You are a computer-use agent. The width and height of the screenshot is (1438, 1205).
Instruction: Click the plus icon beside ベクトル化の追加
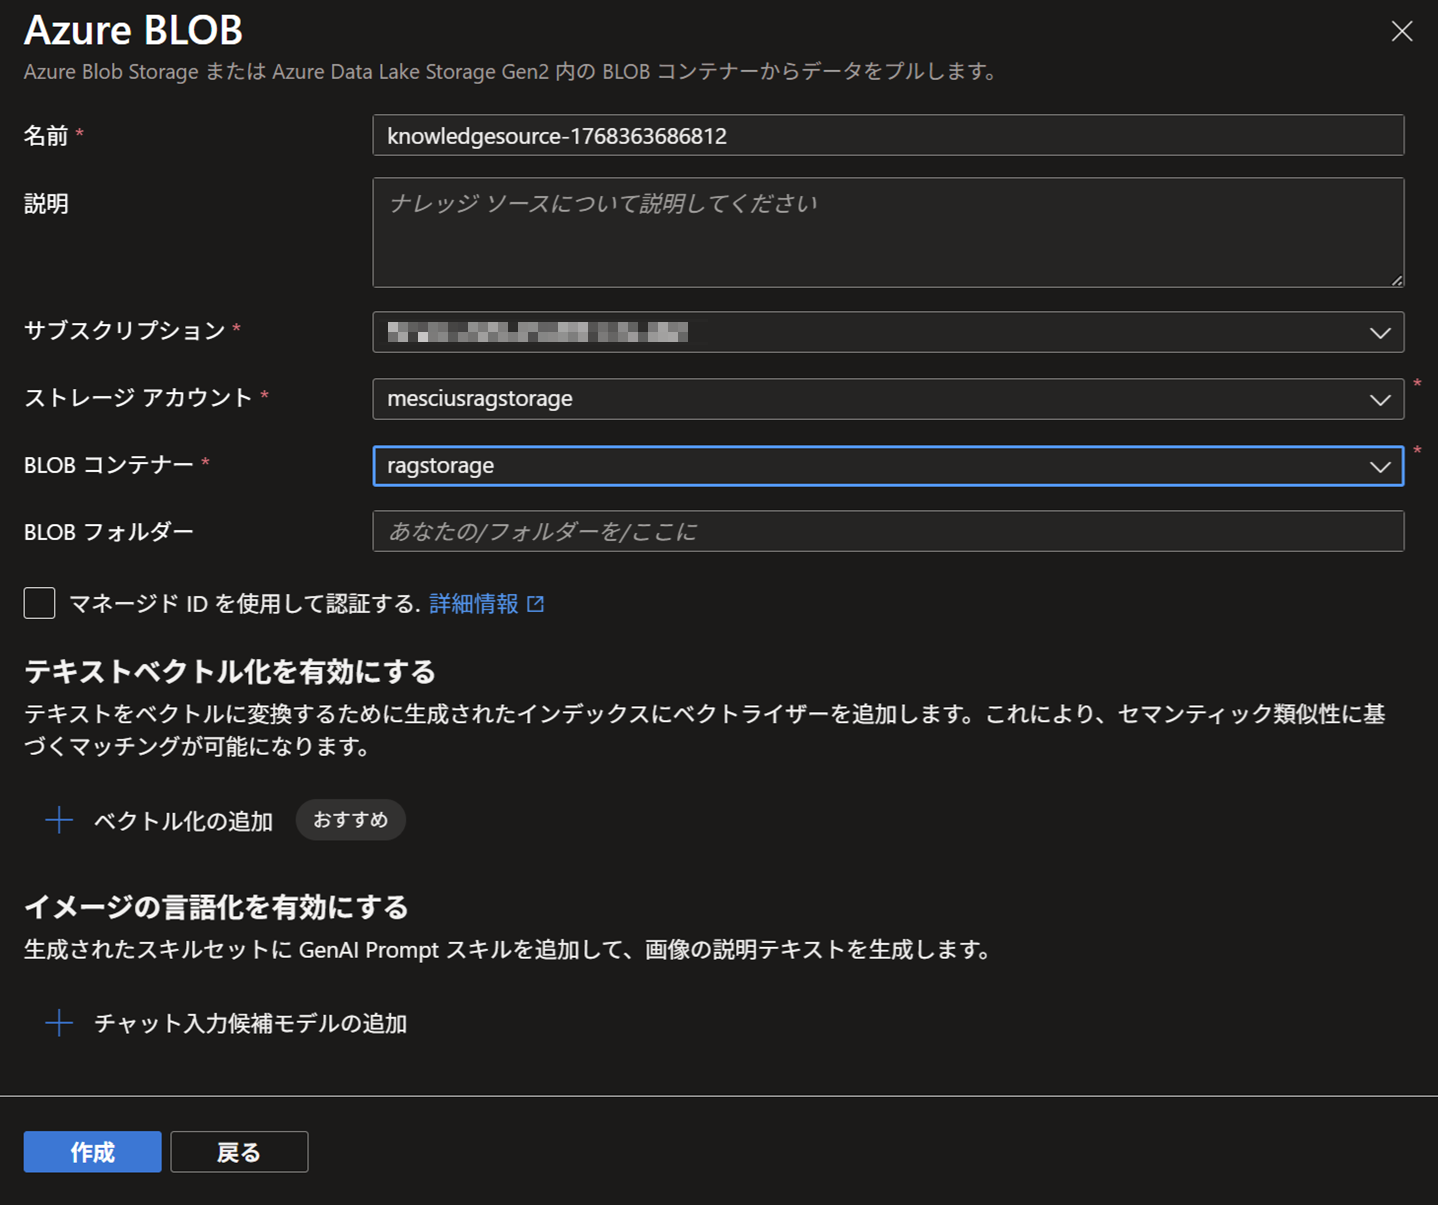[59, 821]
